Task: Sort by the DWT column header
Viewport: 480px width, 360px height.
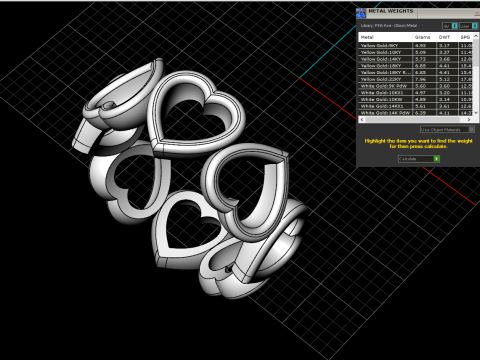Action: [447, 37]
